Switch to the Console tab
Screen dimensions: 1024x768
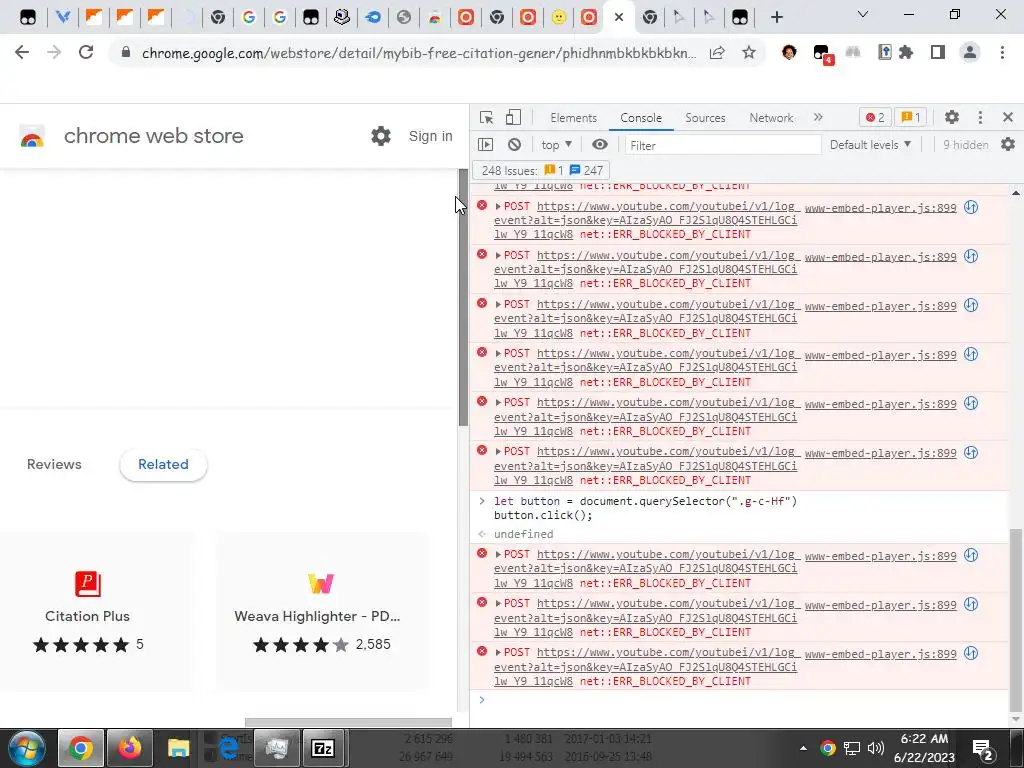pyautogui.click(x=641, y=118)
